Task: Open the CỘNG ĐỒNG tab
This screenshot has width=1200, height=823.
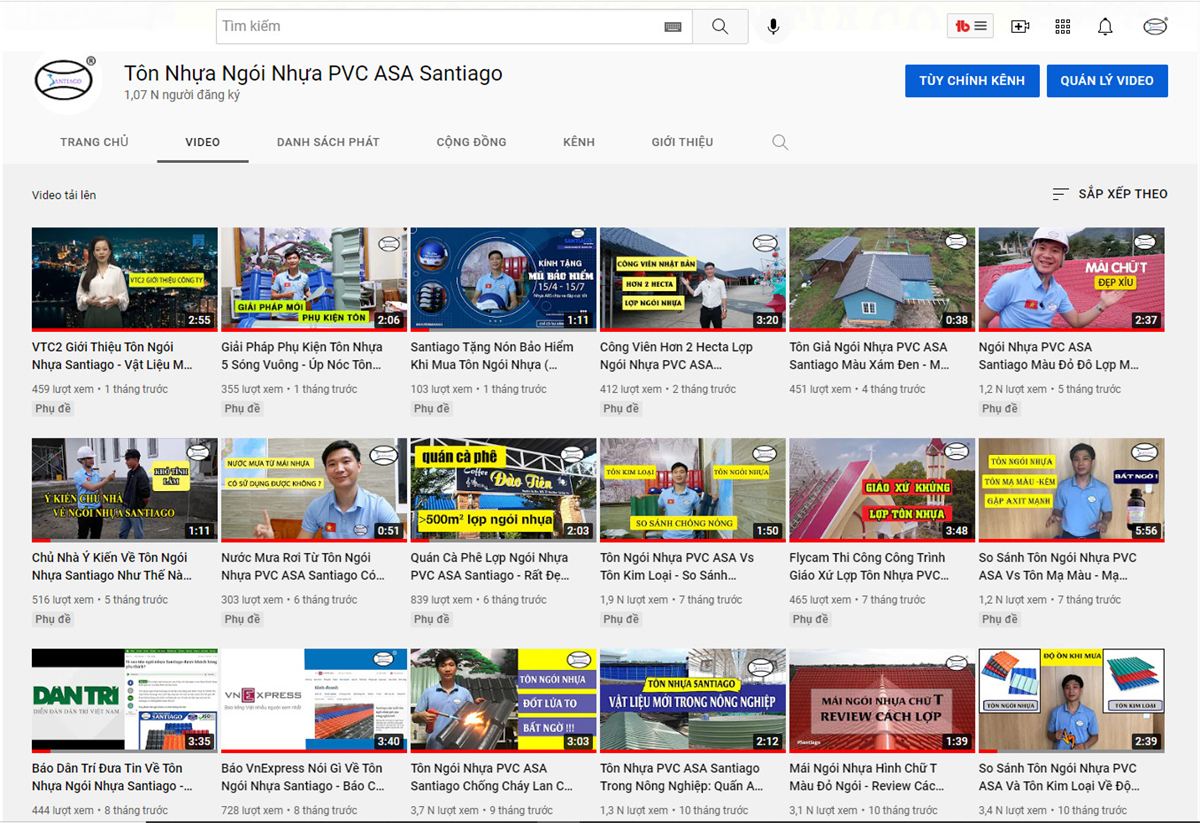Action: [471, 142]
